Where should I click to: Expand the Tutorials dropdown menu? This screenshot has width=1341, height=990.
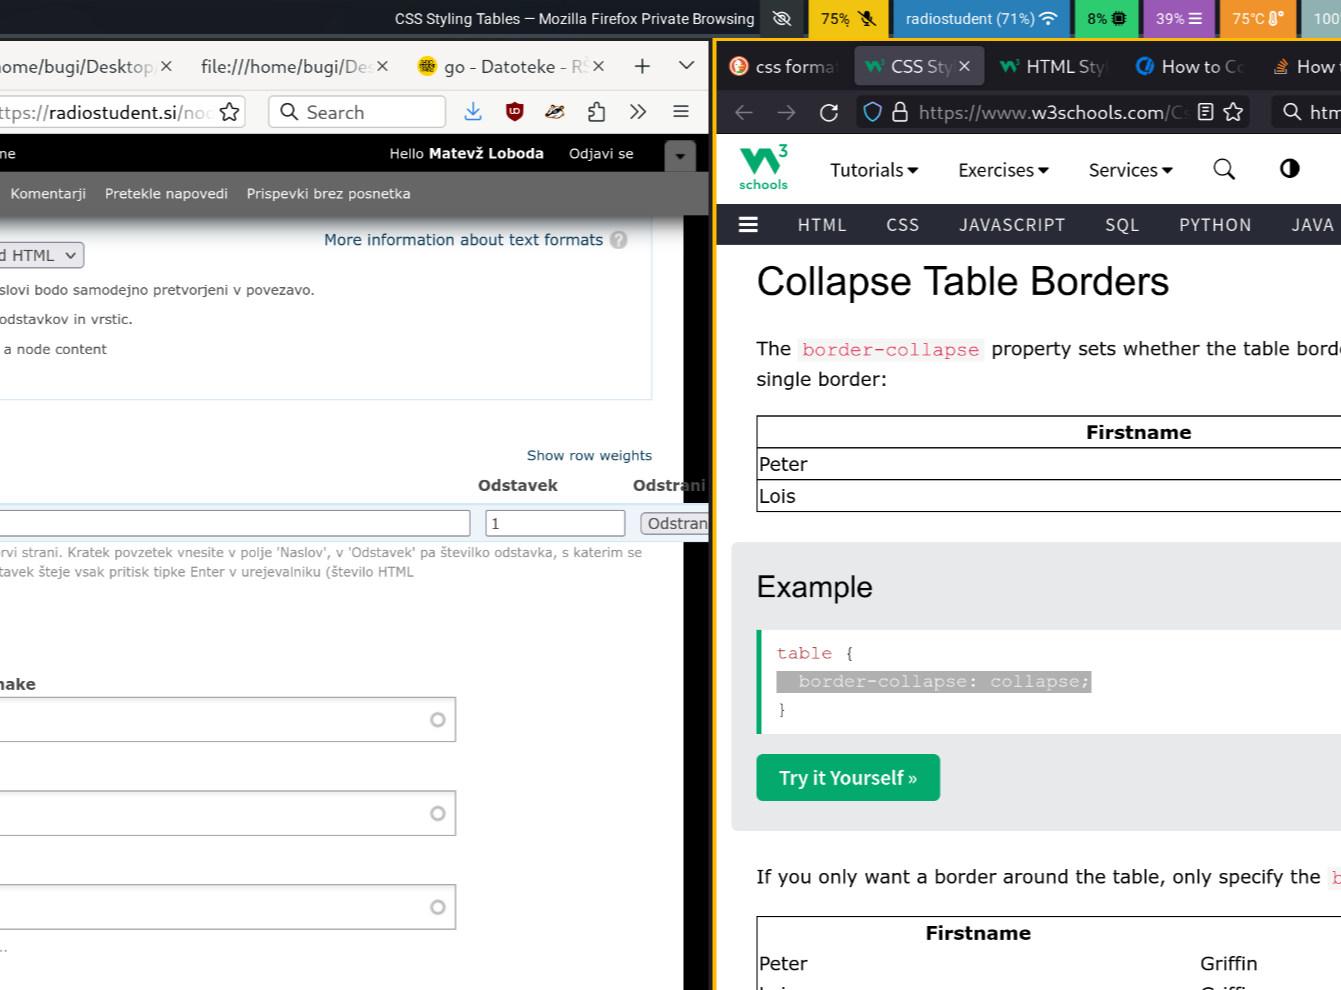[873, 170]
